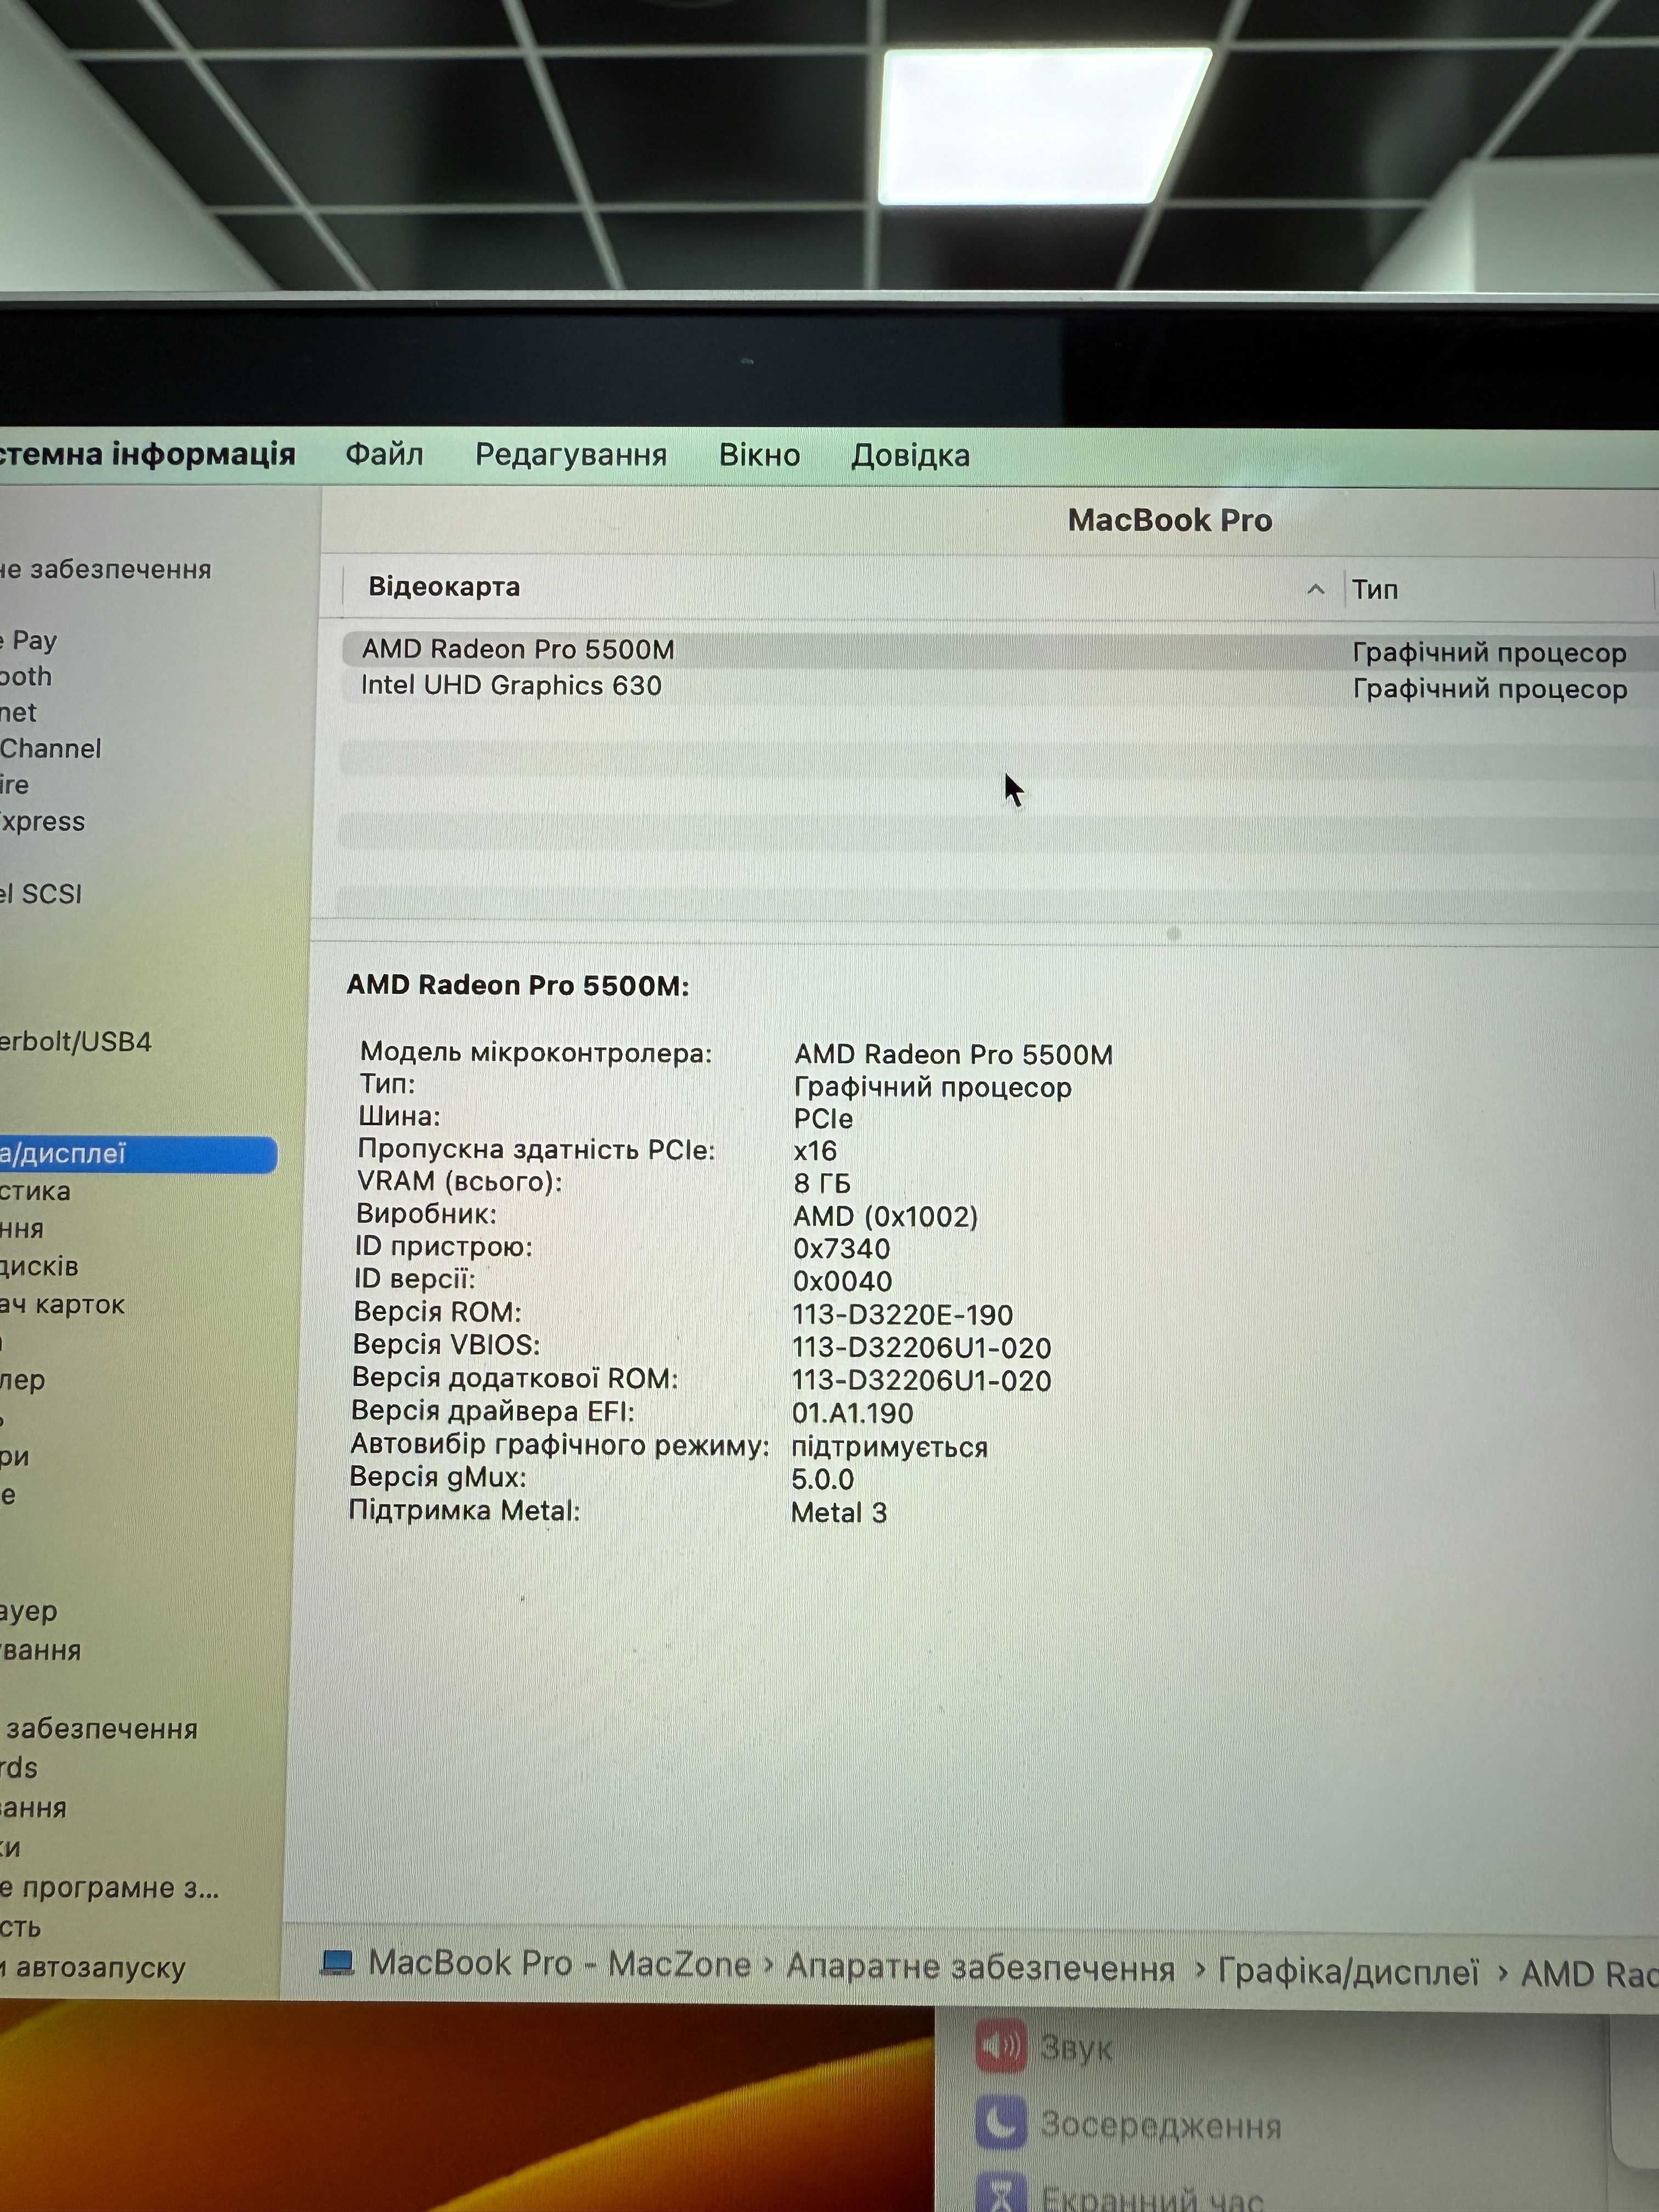Click Апаратне забезпечення in the path bar
The image size is (1659, 2212).
tap(981, 1967)
